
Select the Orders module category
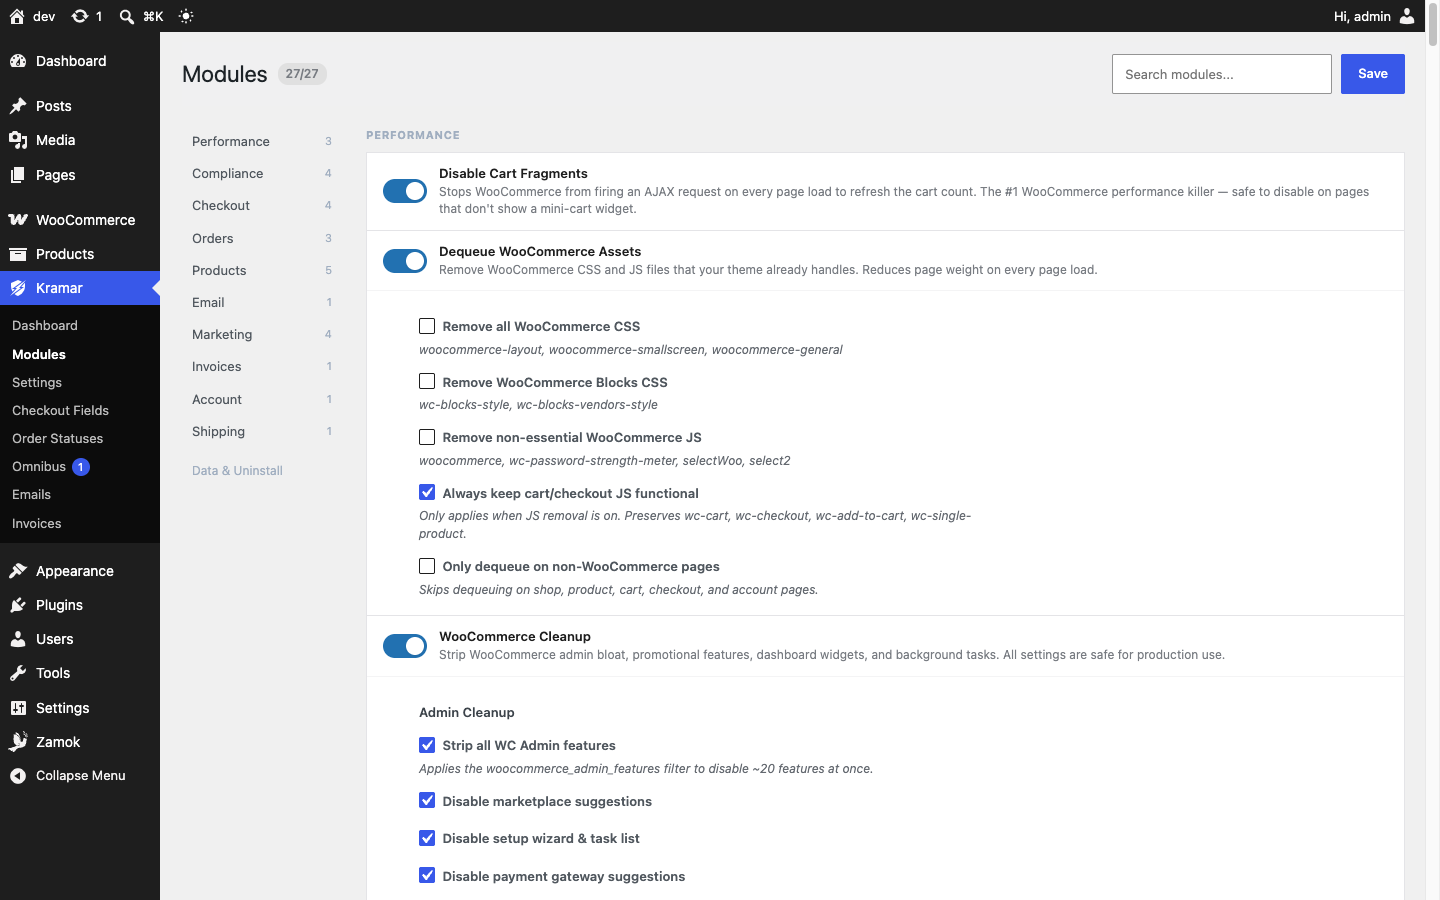262,238
